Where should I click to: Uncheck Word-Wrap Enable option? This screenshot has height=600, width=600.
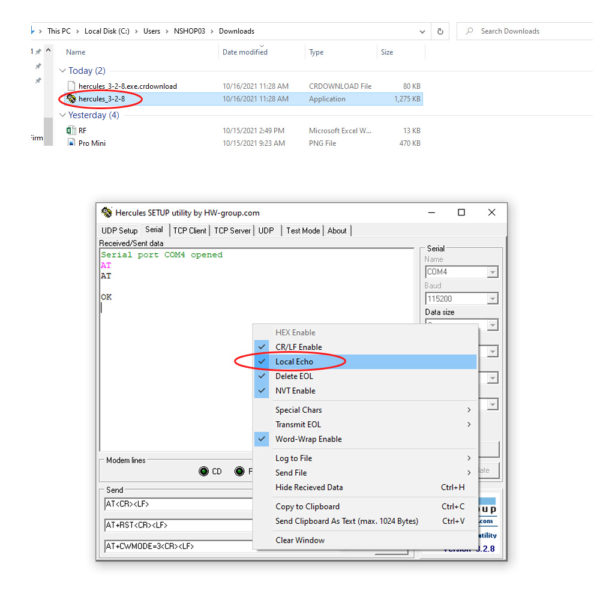coord(308,439)
